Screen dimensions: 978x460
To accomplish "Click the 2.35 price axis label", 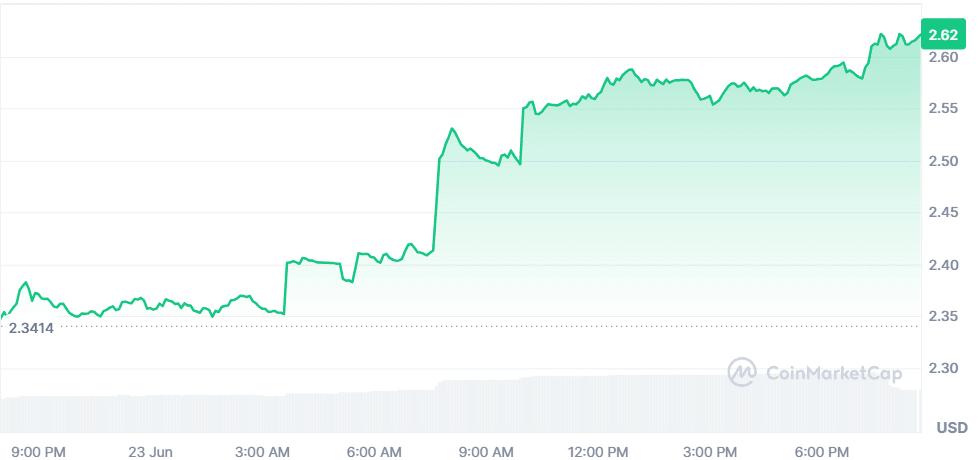I will [943, 317].
